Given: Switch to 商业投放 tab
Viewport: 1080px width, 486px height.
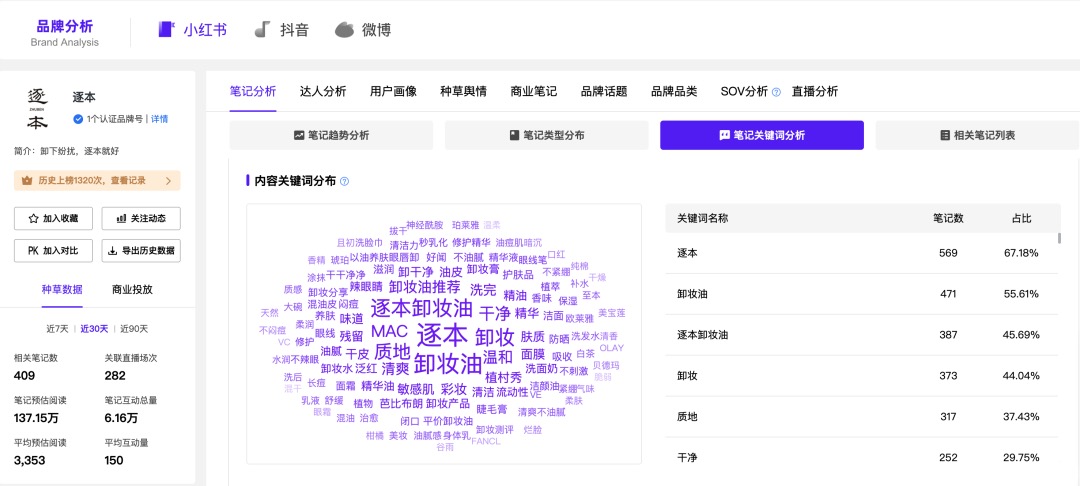Looking at the screenshot, I should pyautogui.click(x=132, y=289).
